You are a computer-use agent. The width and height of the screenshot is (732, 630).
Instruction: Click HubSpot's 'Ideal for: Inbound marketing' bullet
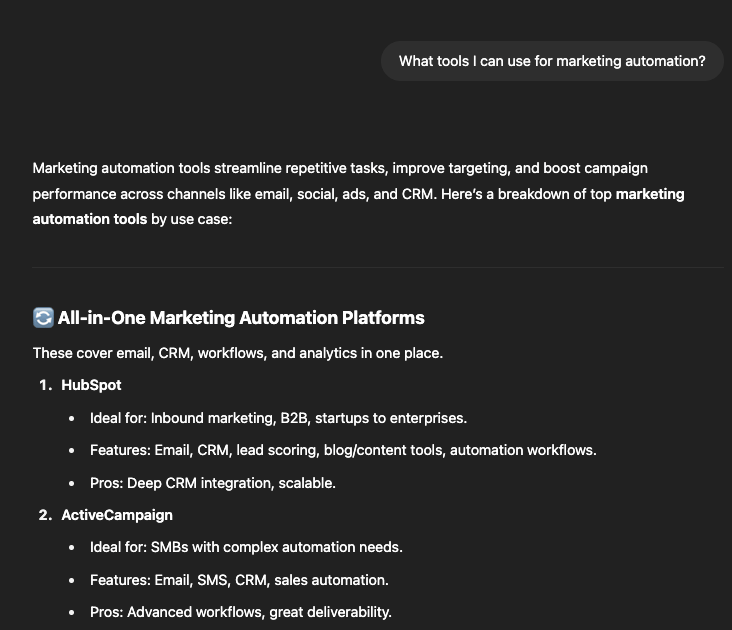[x=278, y=418]
